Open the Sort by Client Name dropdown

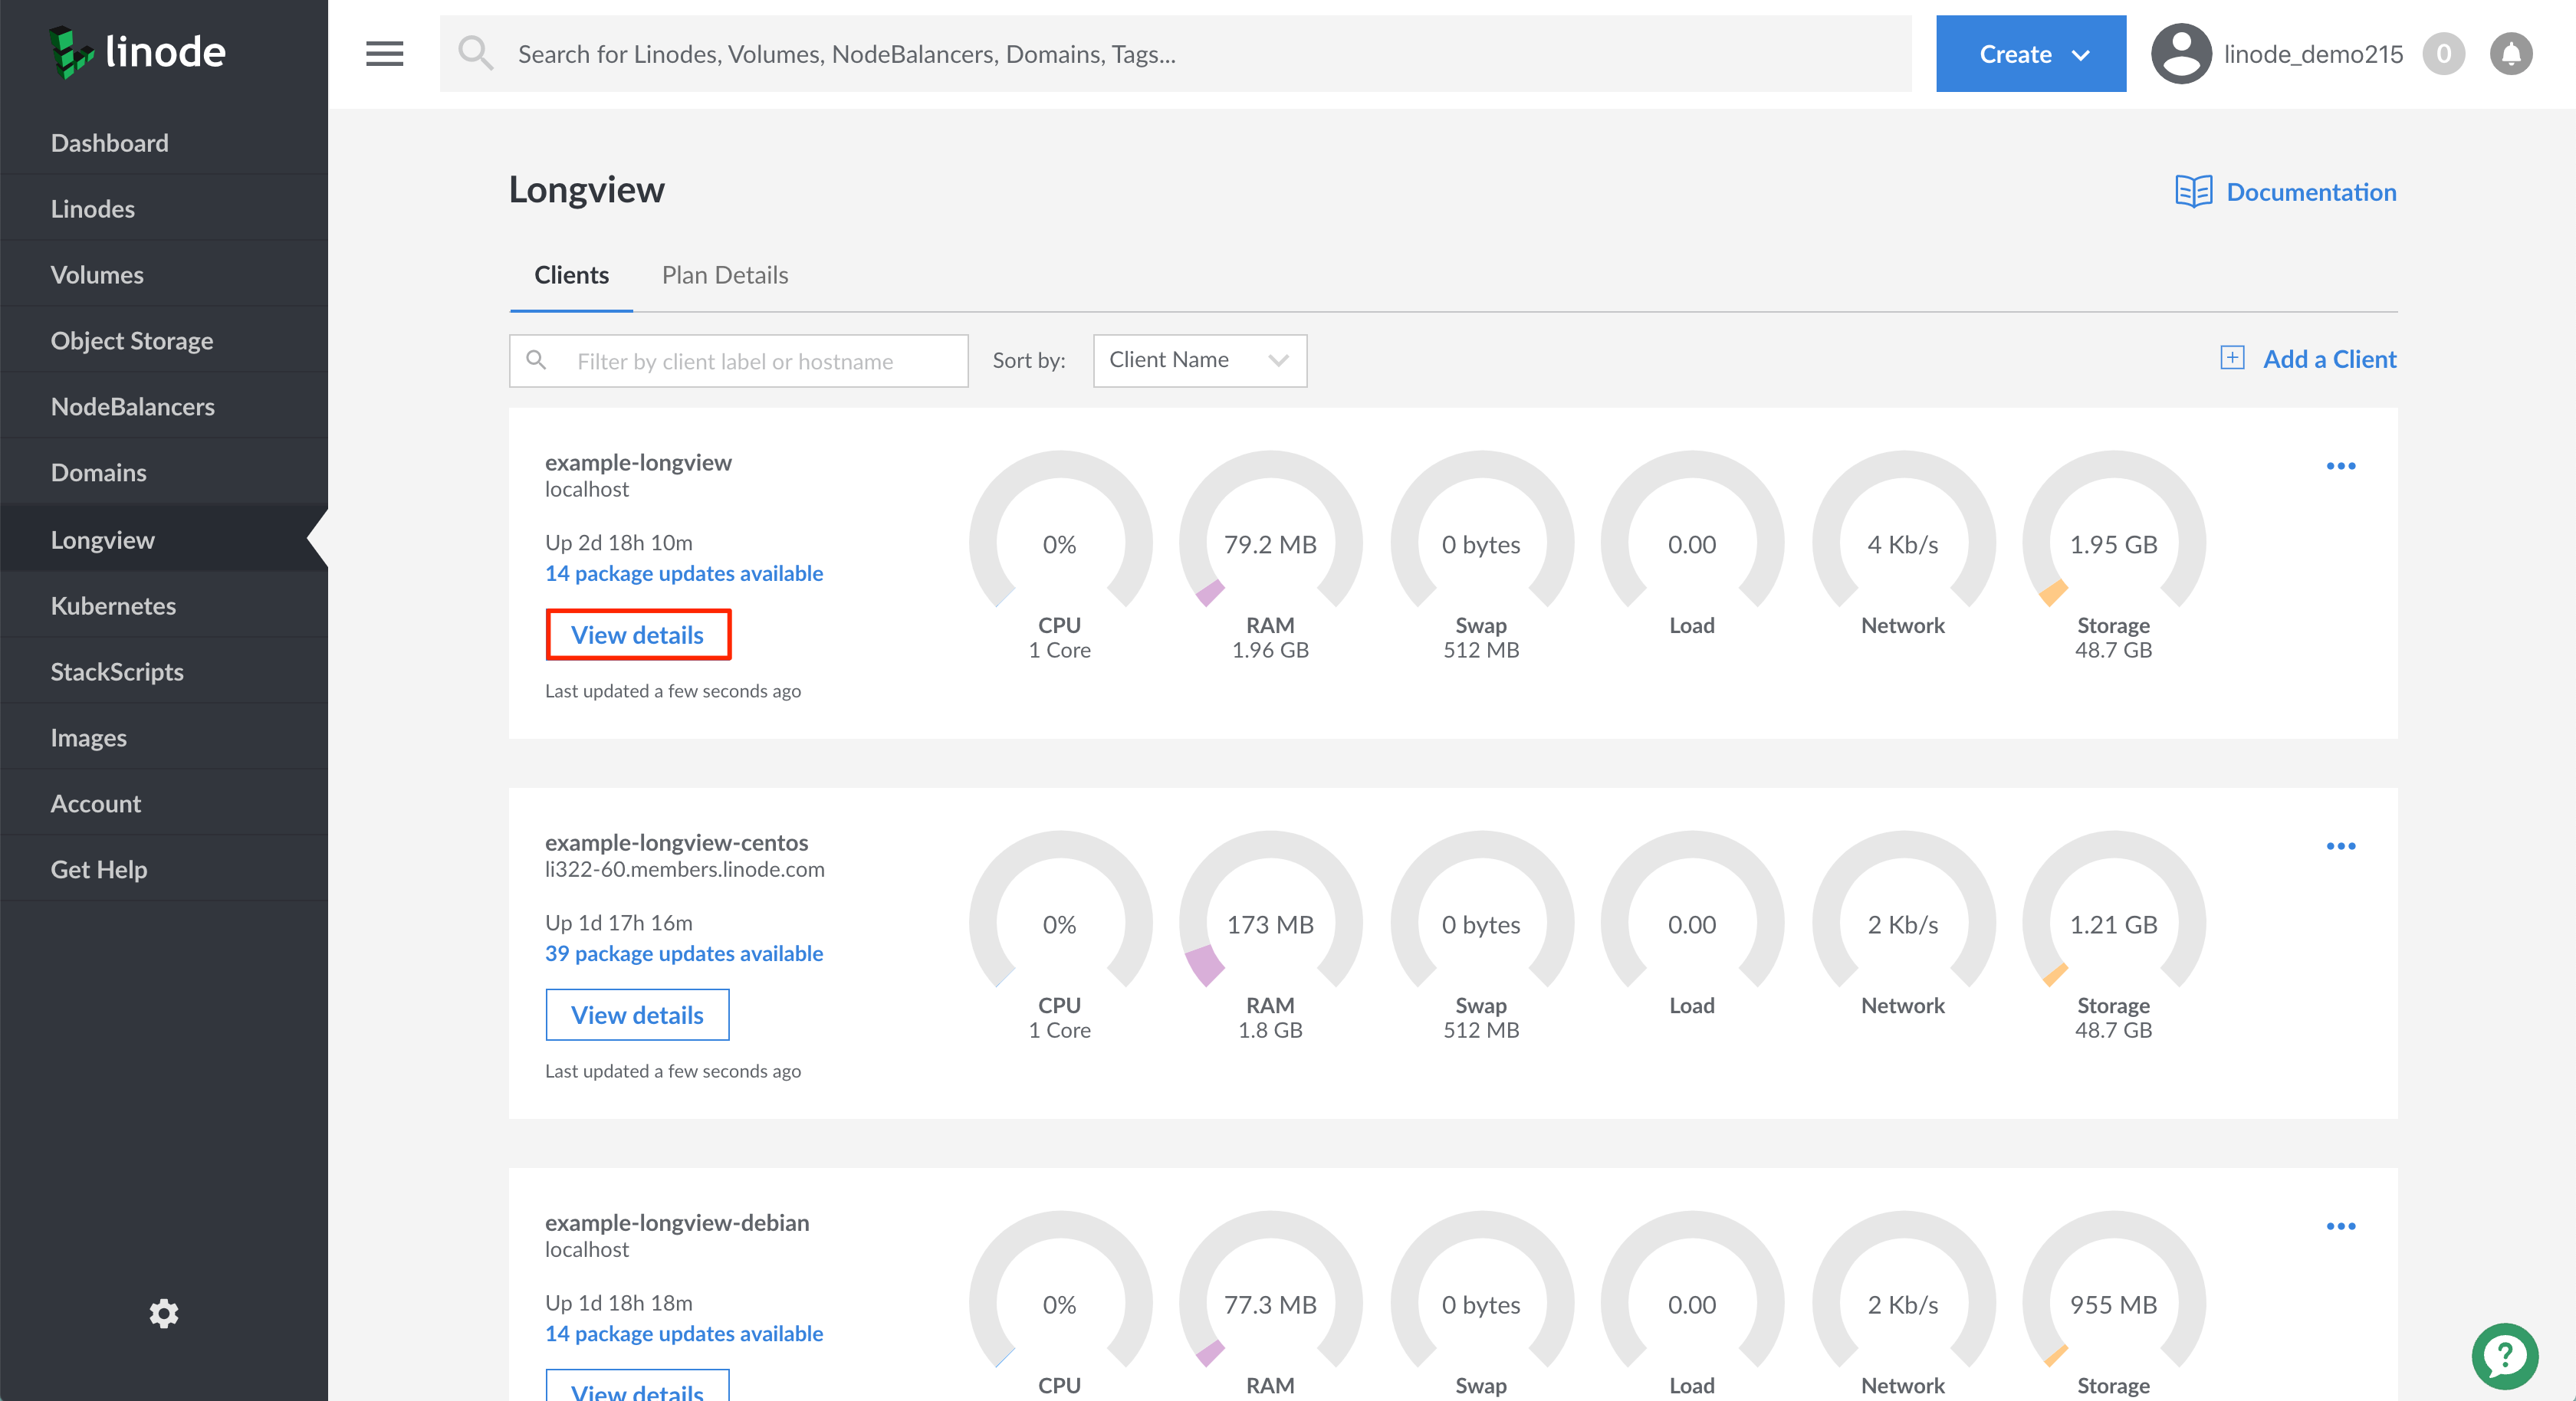1196,359
